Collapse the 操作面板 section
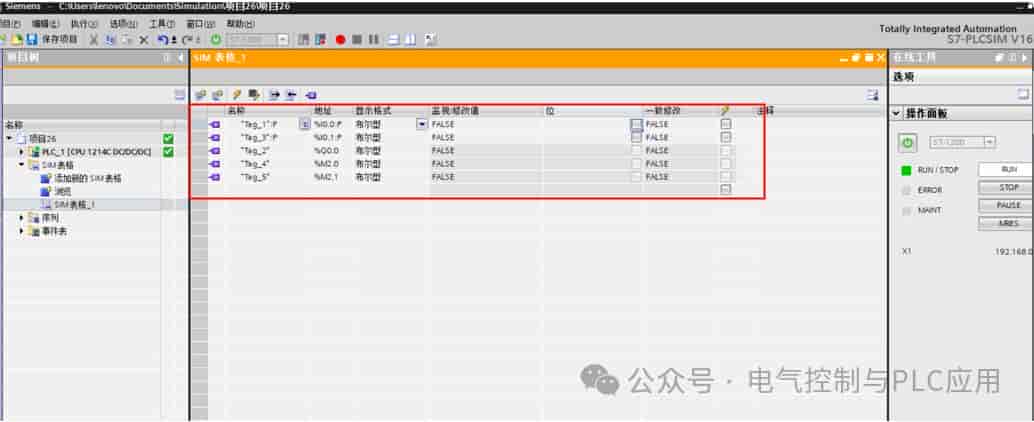Image resolution: width=1034 pixels, height=422 pixels. (896, 113)
